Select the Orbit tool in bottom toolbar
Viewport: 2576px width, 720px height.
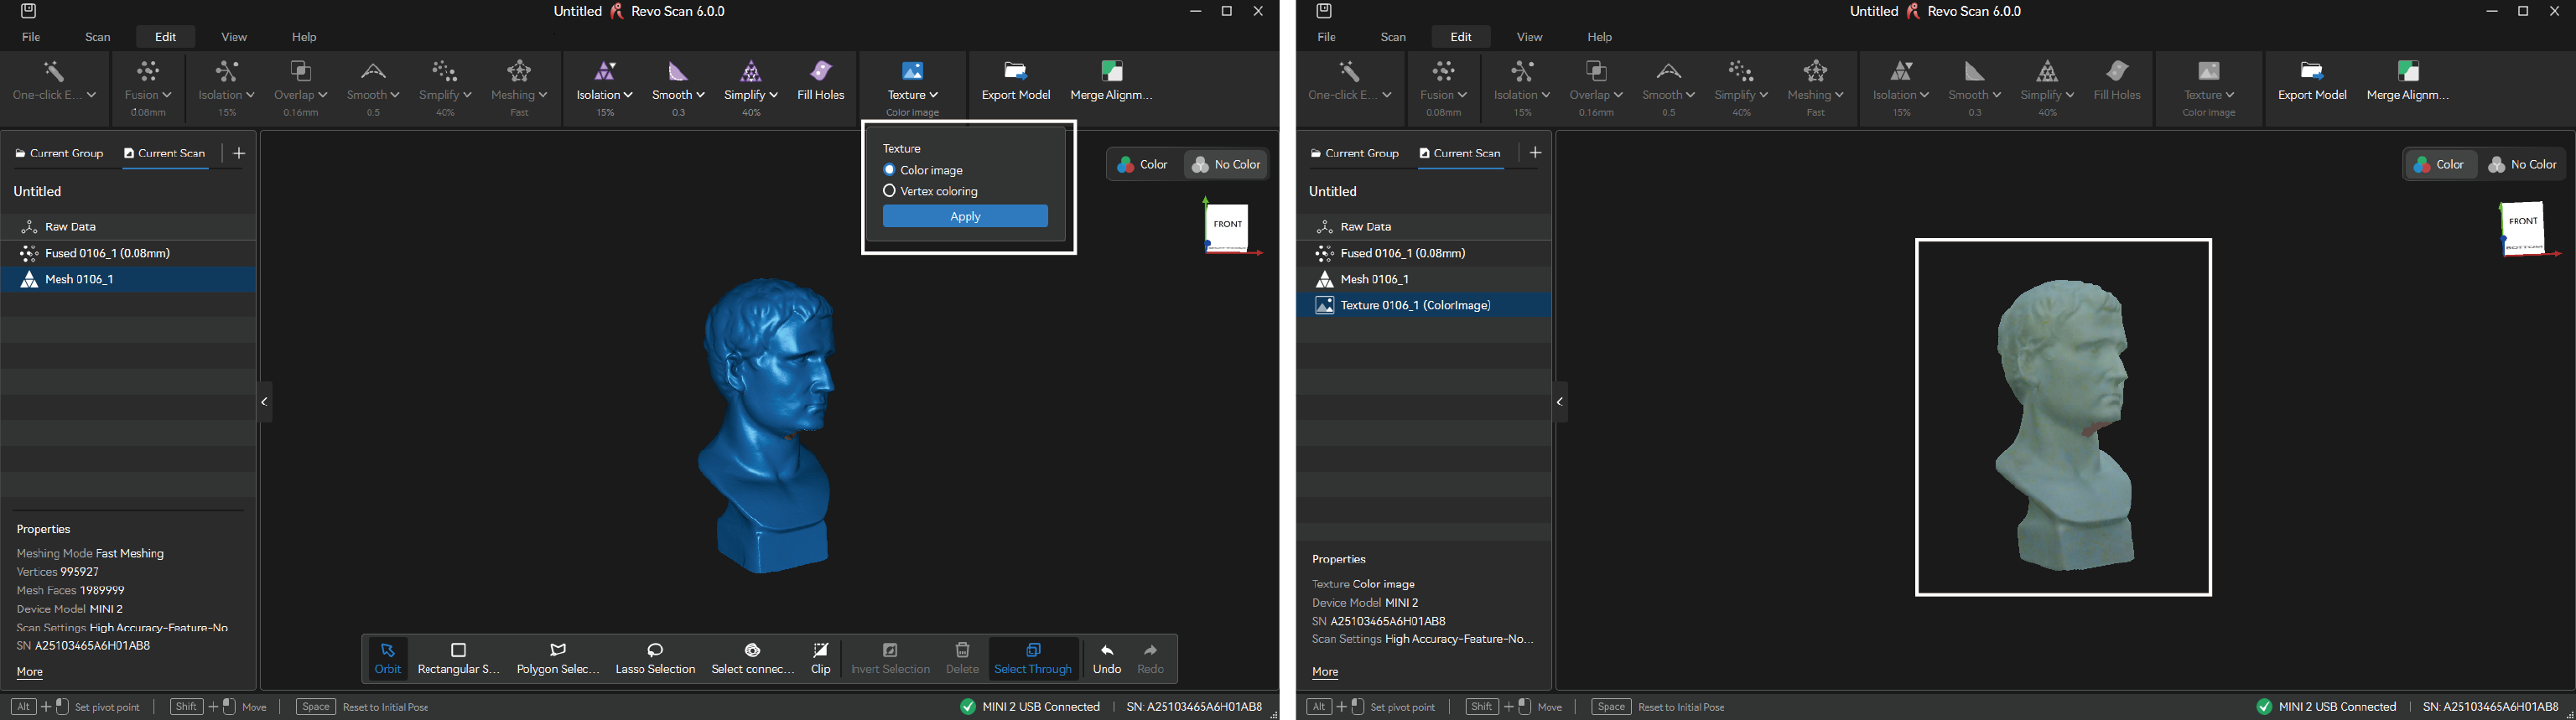point(388,658)
